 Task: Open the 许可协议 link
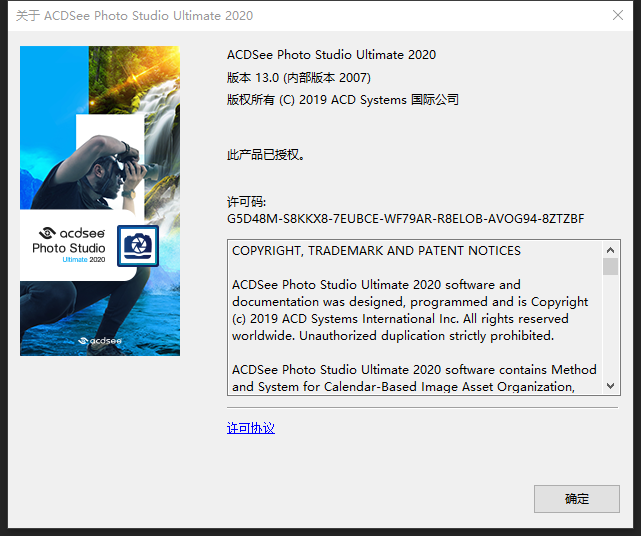click(250, 428)
